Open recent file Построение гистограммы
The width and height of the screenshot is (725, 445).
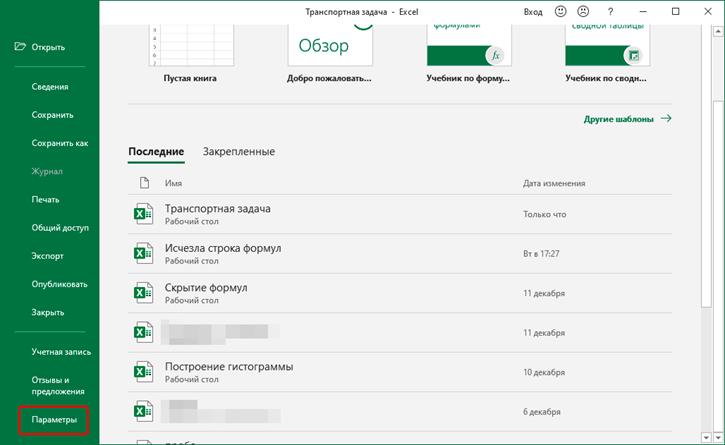(x=399, y=372)
